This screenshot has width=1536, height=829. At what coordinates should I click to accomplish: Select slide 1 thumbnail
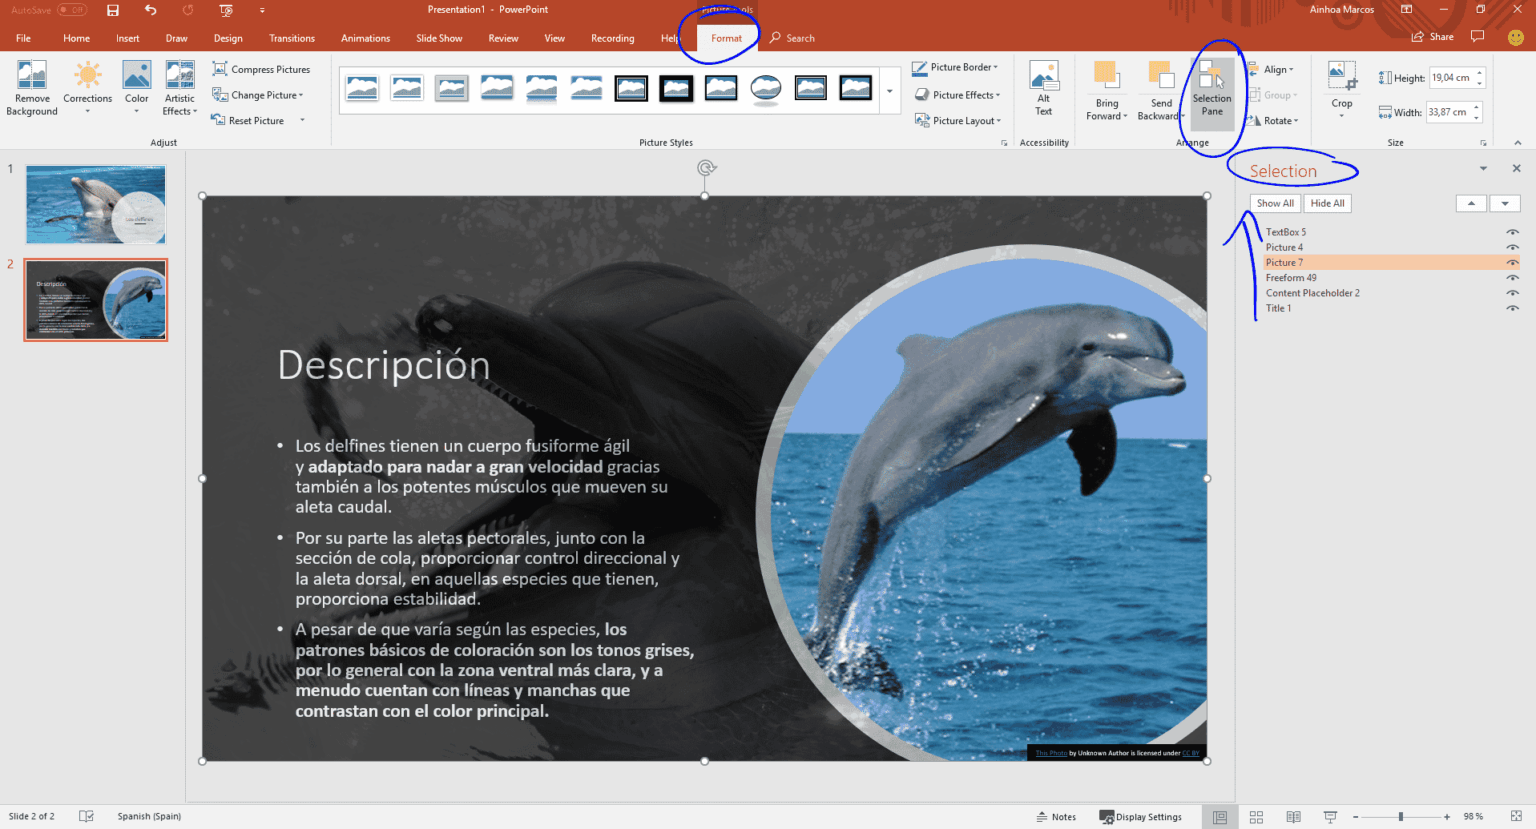95,205
